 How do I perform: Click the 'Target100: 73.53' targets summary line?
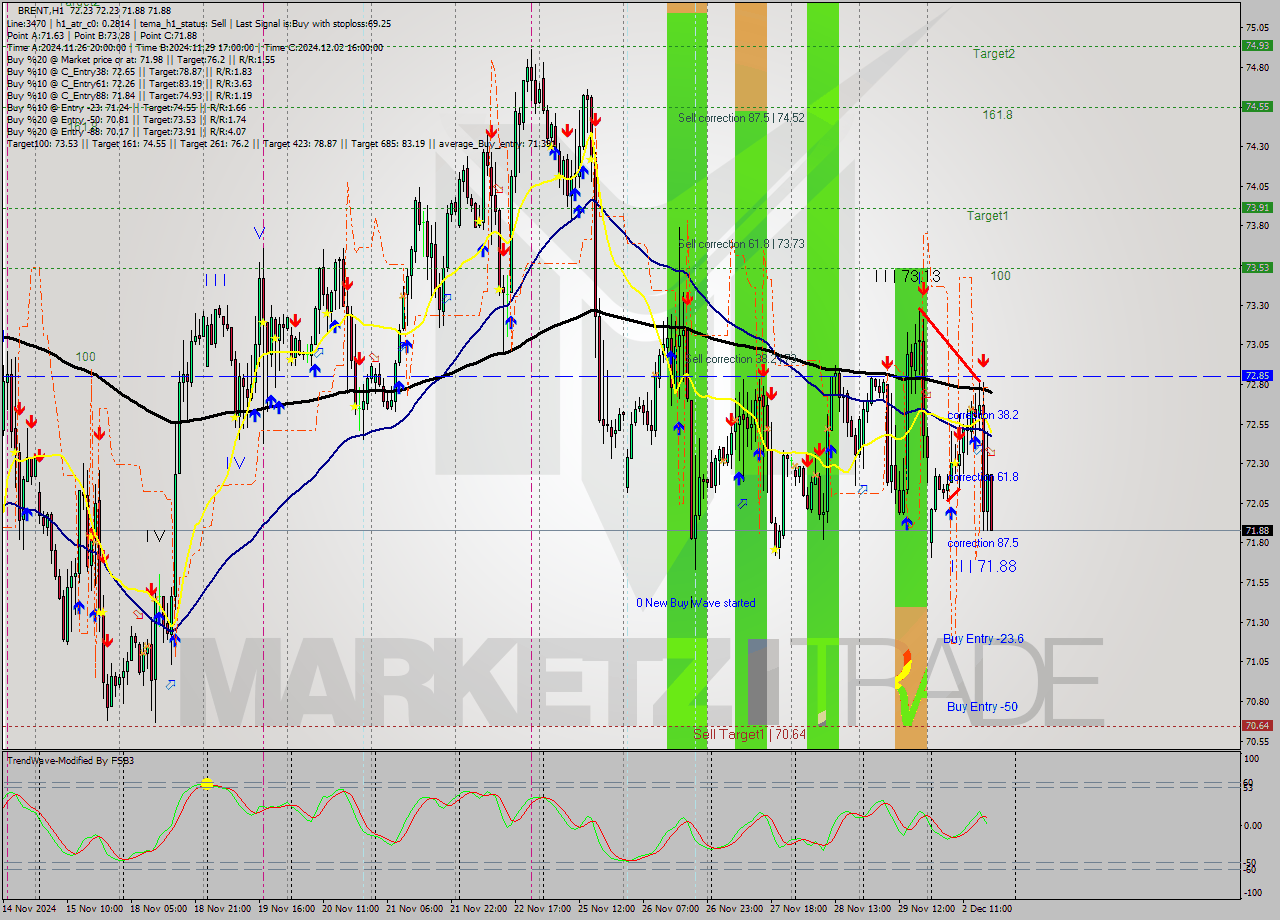[281, 143]
